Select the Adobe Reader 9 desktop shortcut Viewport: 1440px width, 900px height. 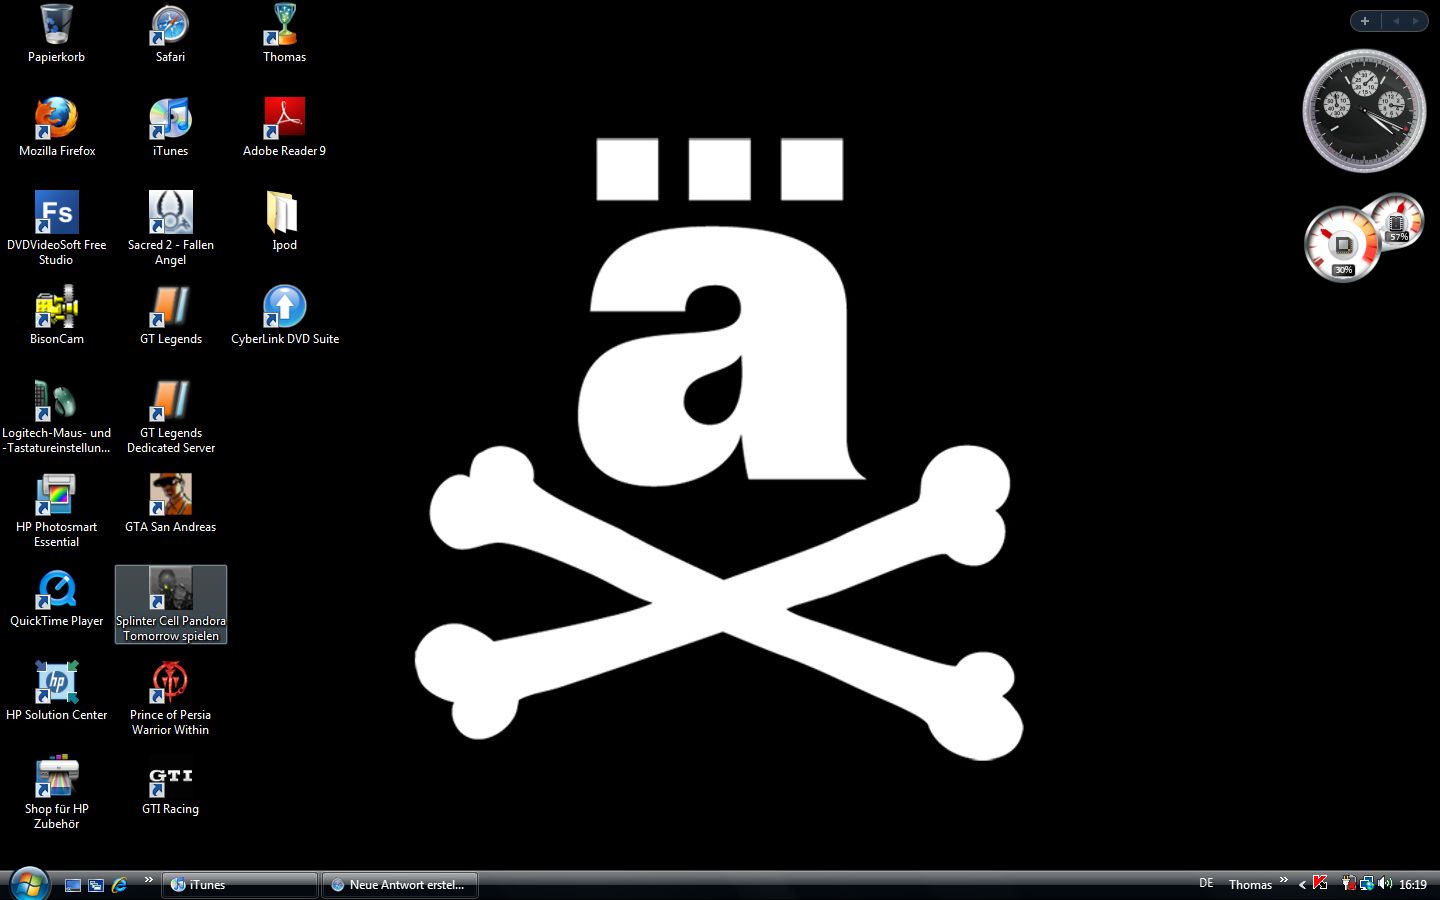284,128
